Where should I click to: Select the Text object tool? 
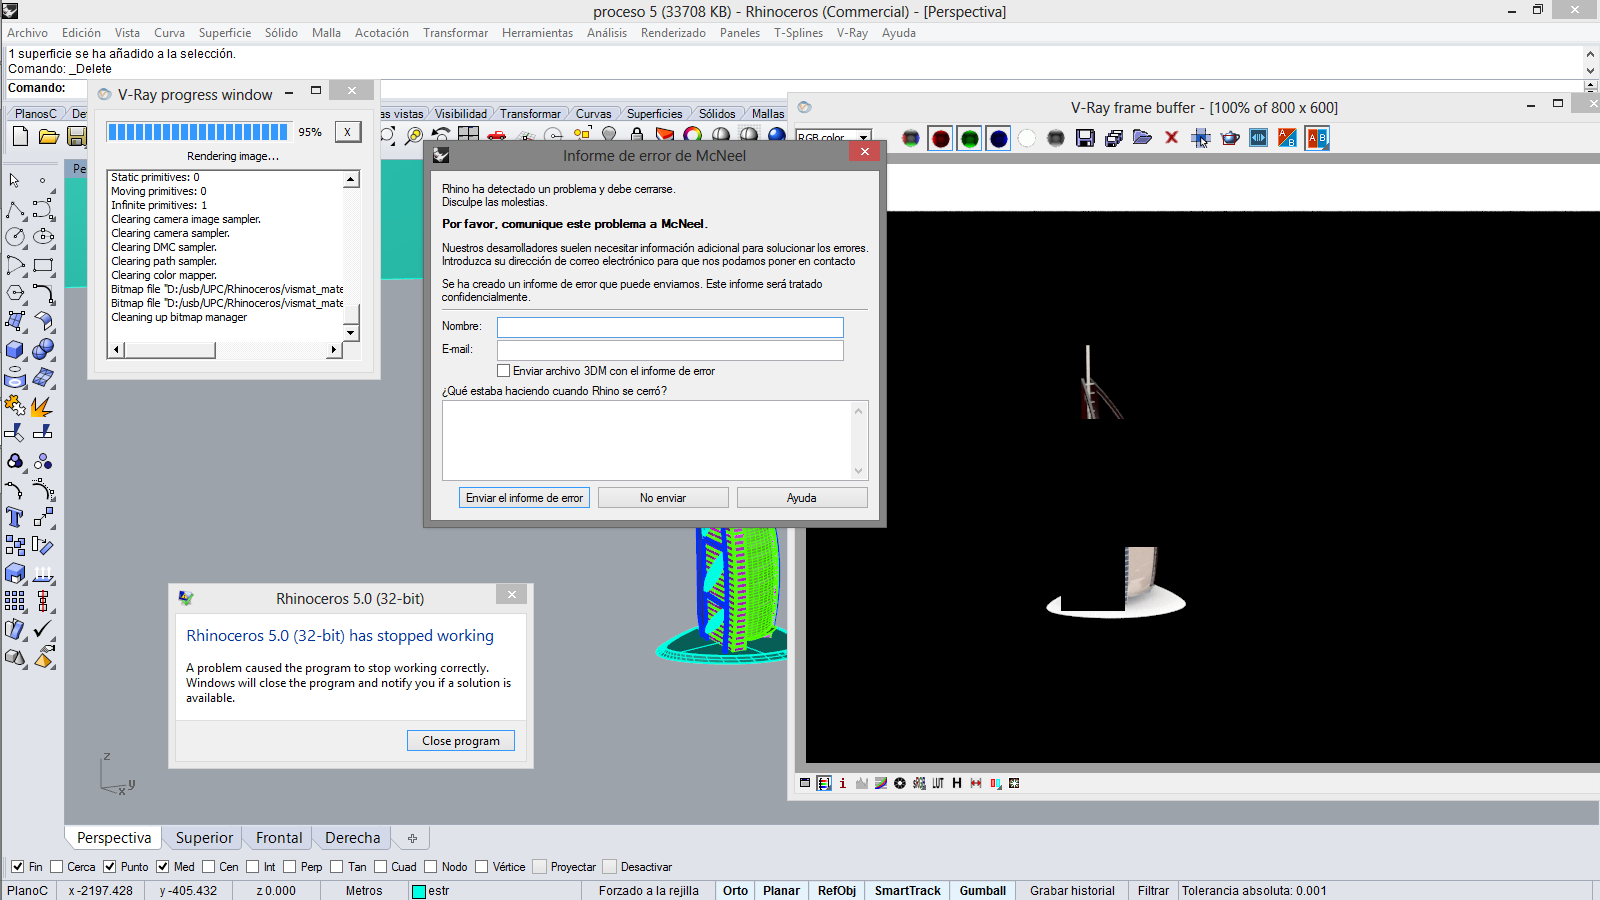coord(15,517)
